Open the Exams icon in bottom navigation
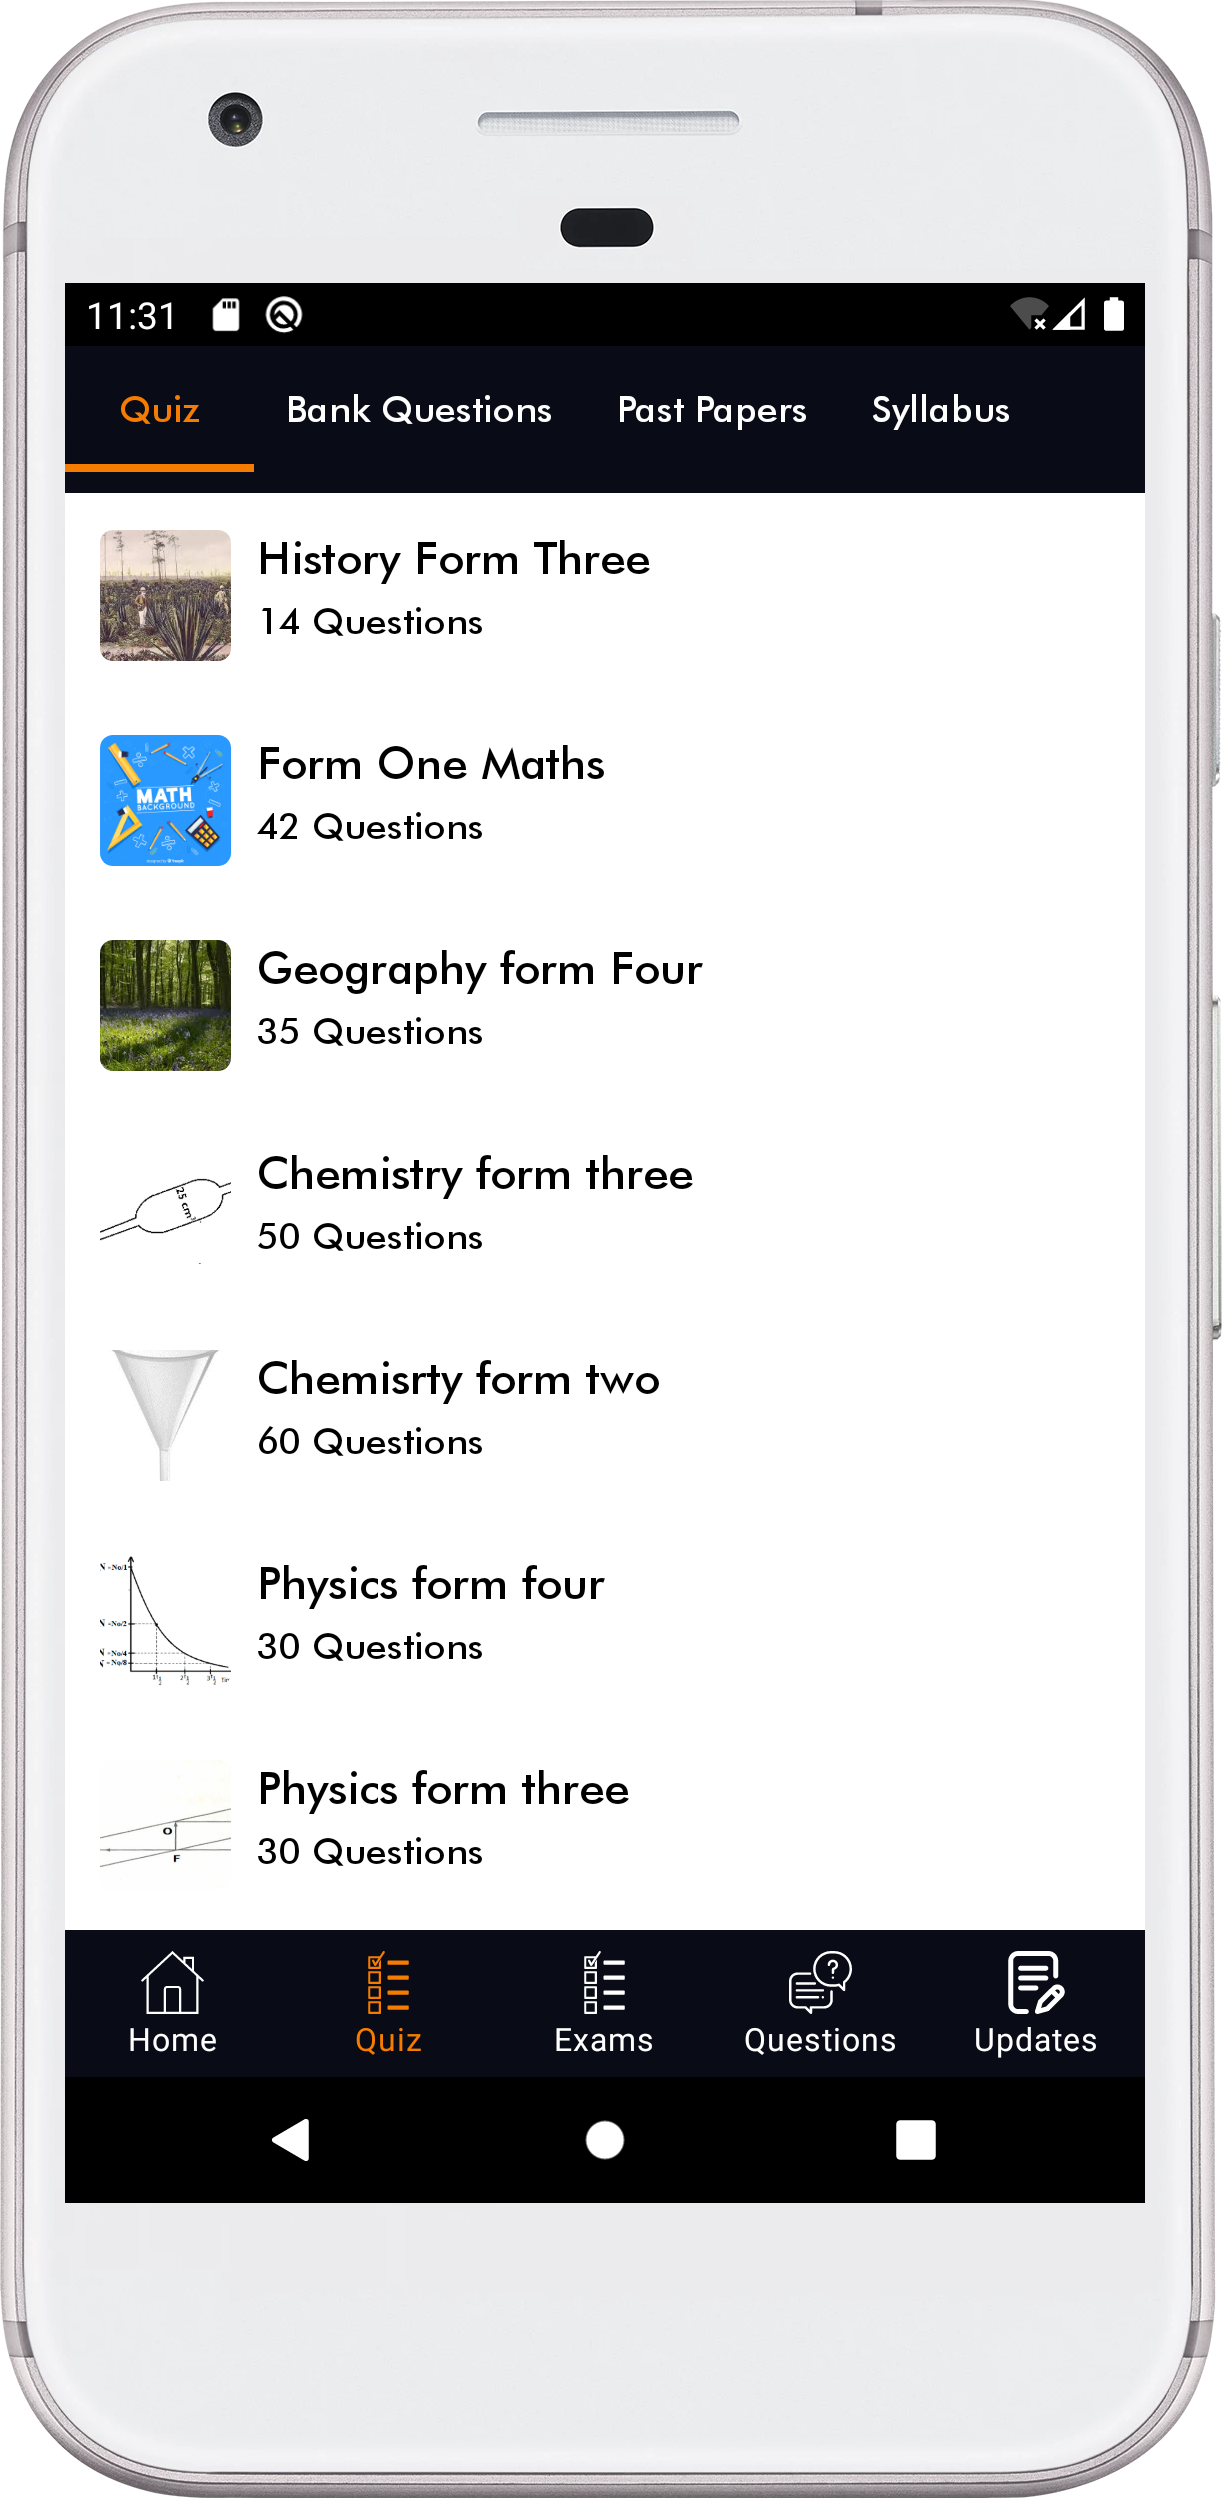The width and height of the screenshot is (1222, 2498). 604,1984
